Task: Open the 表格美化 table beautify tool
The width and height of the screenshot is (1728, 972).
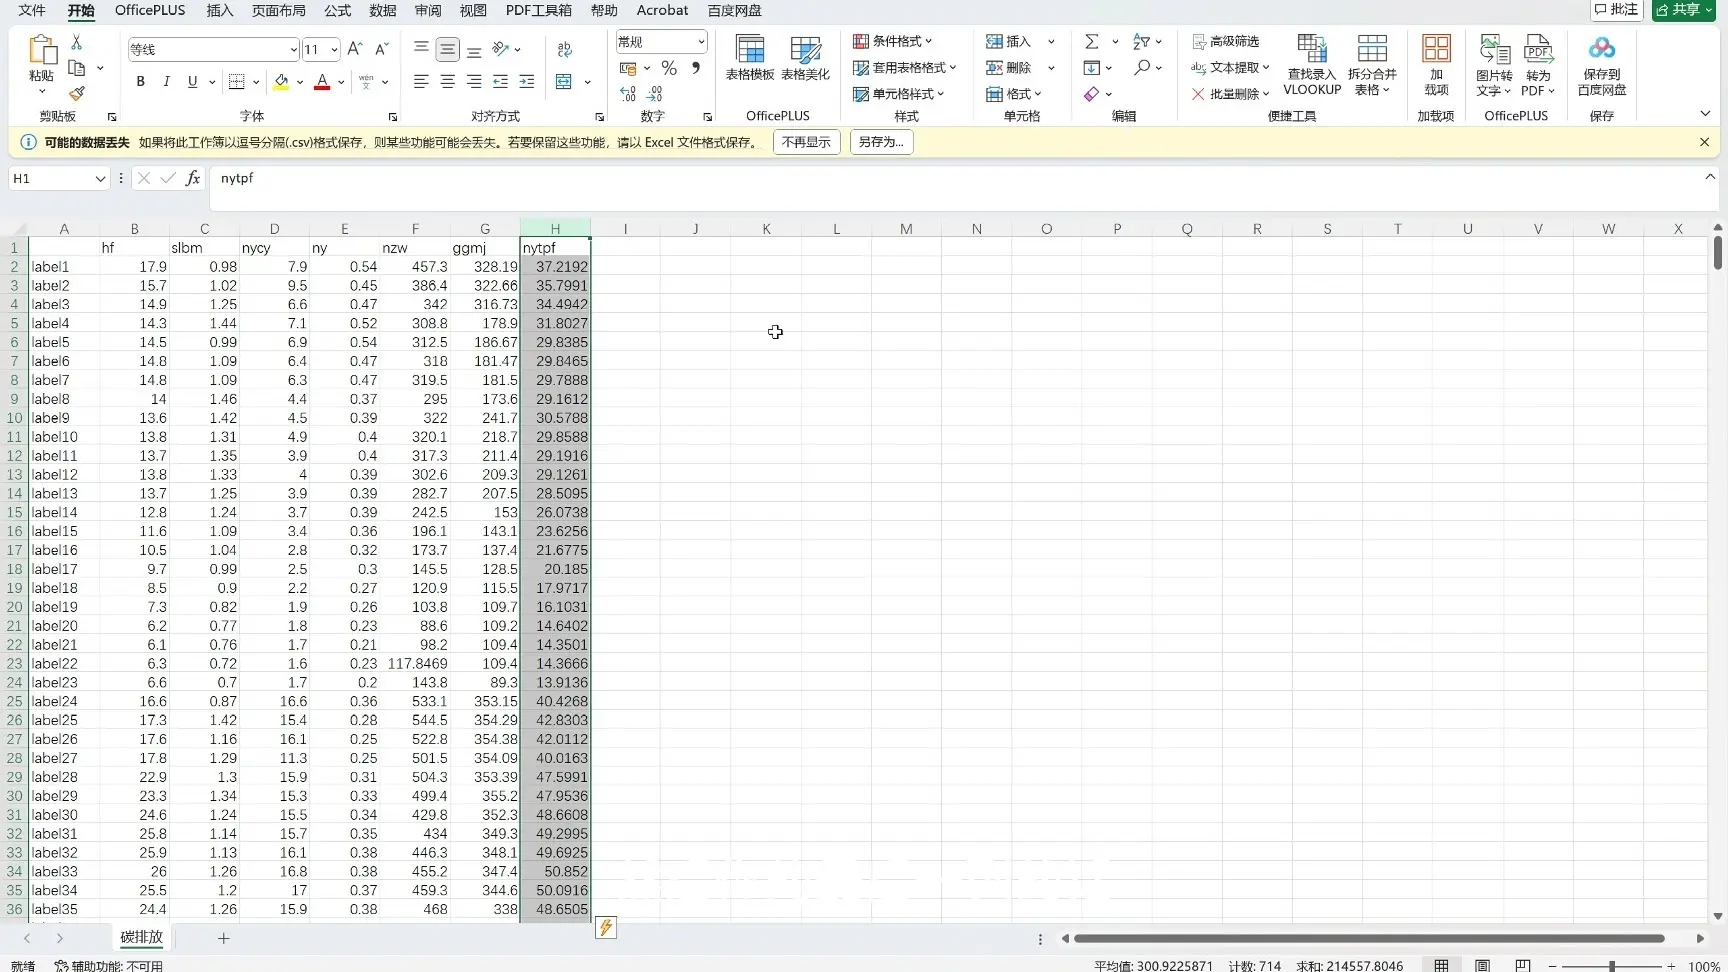Action: 805,58
